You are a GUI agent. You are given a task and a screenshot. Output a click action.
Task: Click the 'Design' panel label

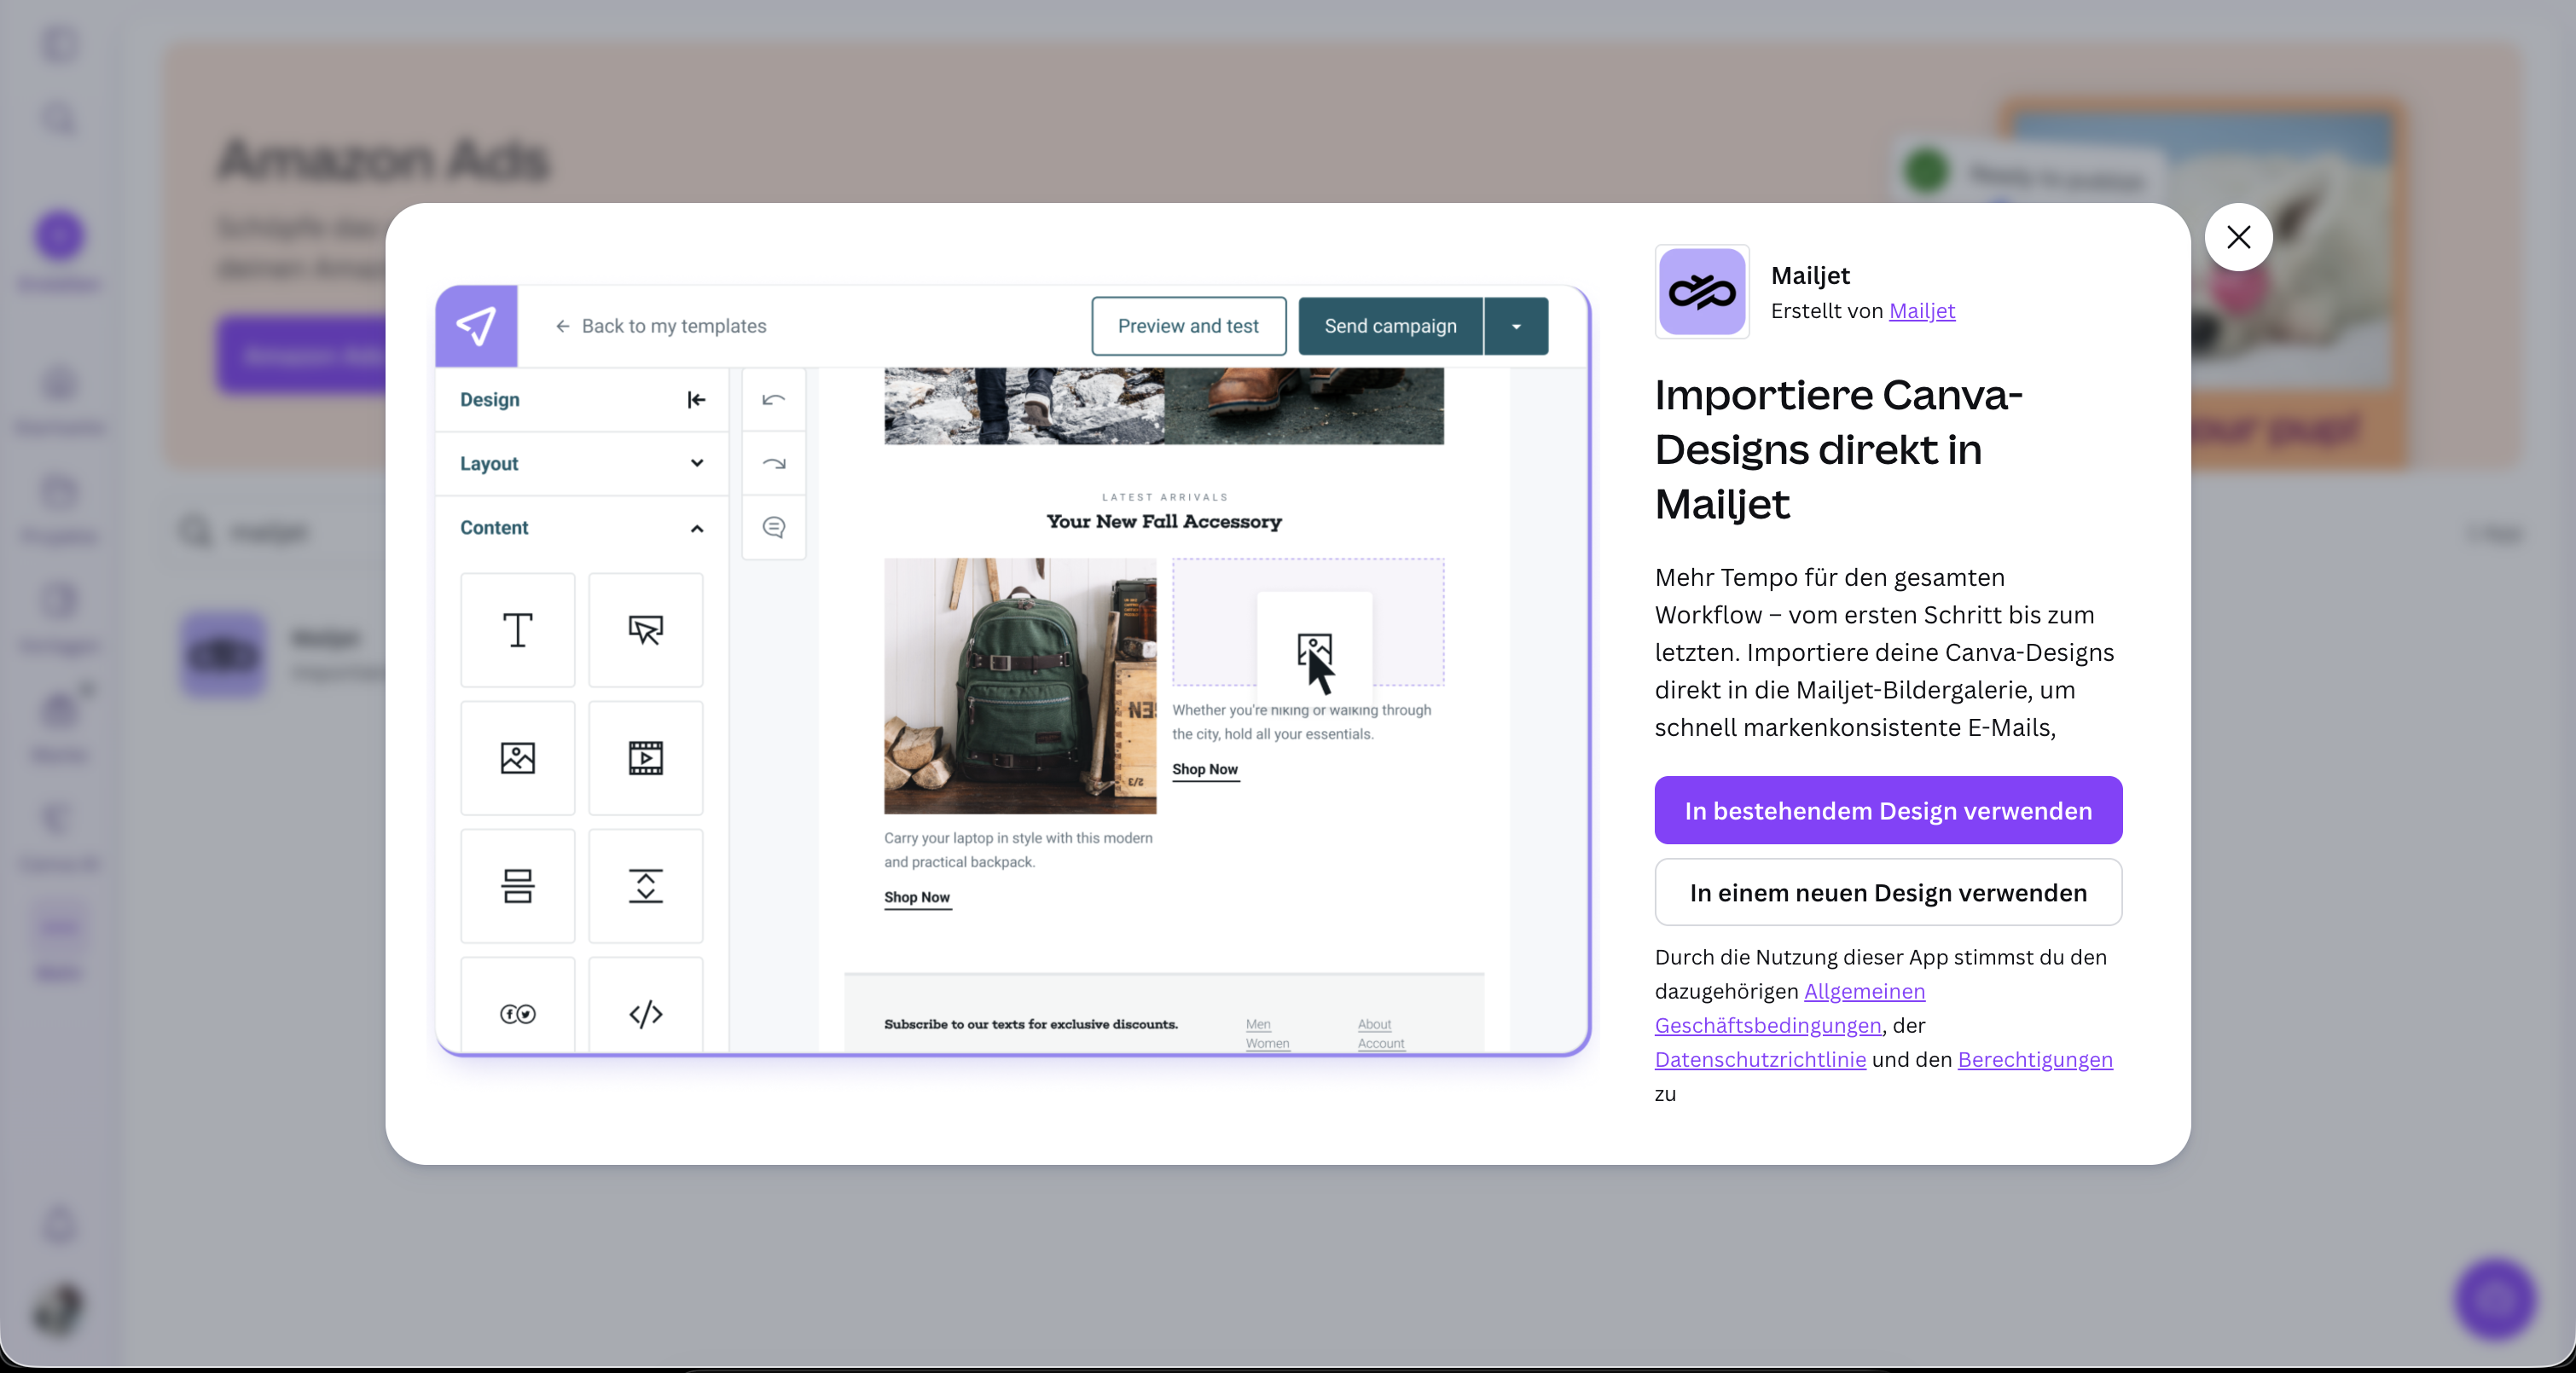(490, 400)
